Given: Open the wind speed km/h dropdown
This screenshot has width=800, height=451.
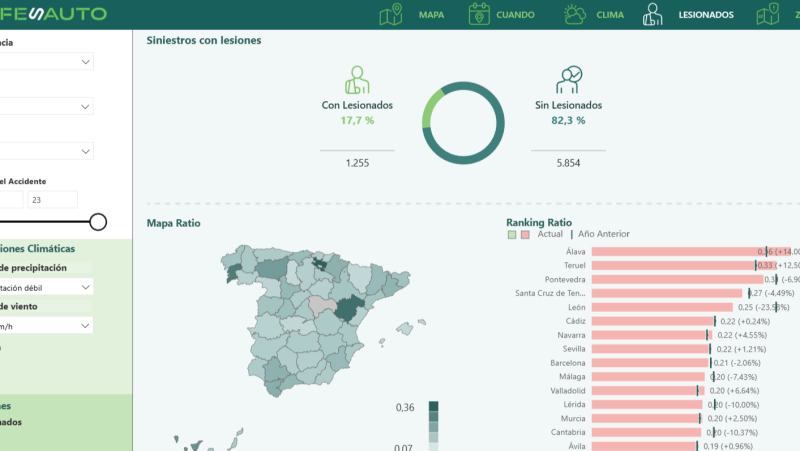Looking at the screenshot, I should pos(46,326).
